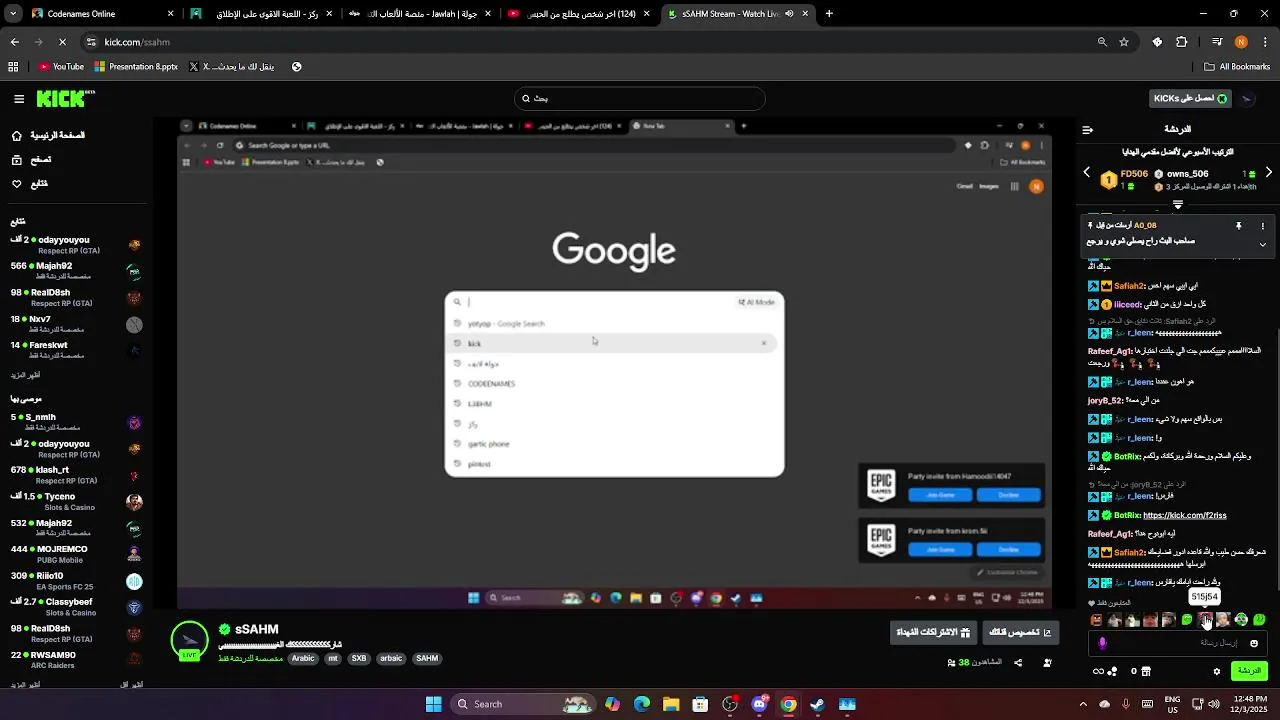The image size is (1280, 720).
Task: Open a new browser tab
Action: [829, 14]
